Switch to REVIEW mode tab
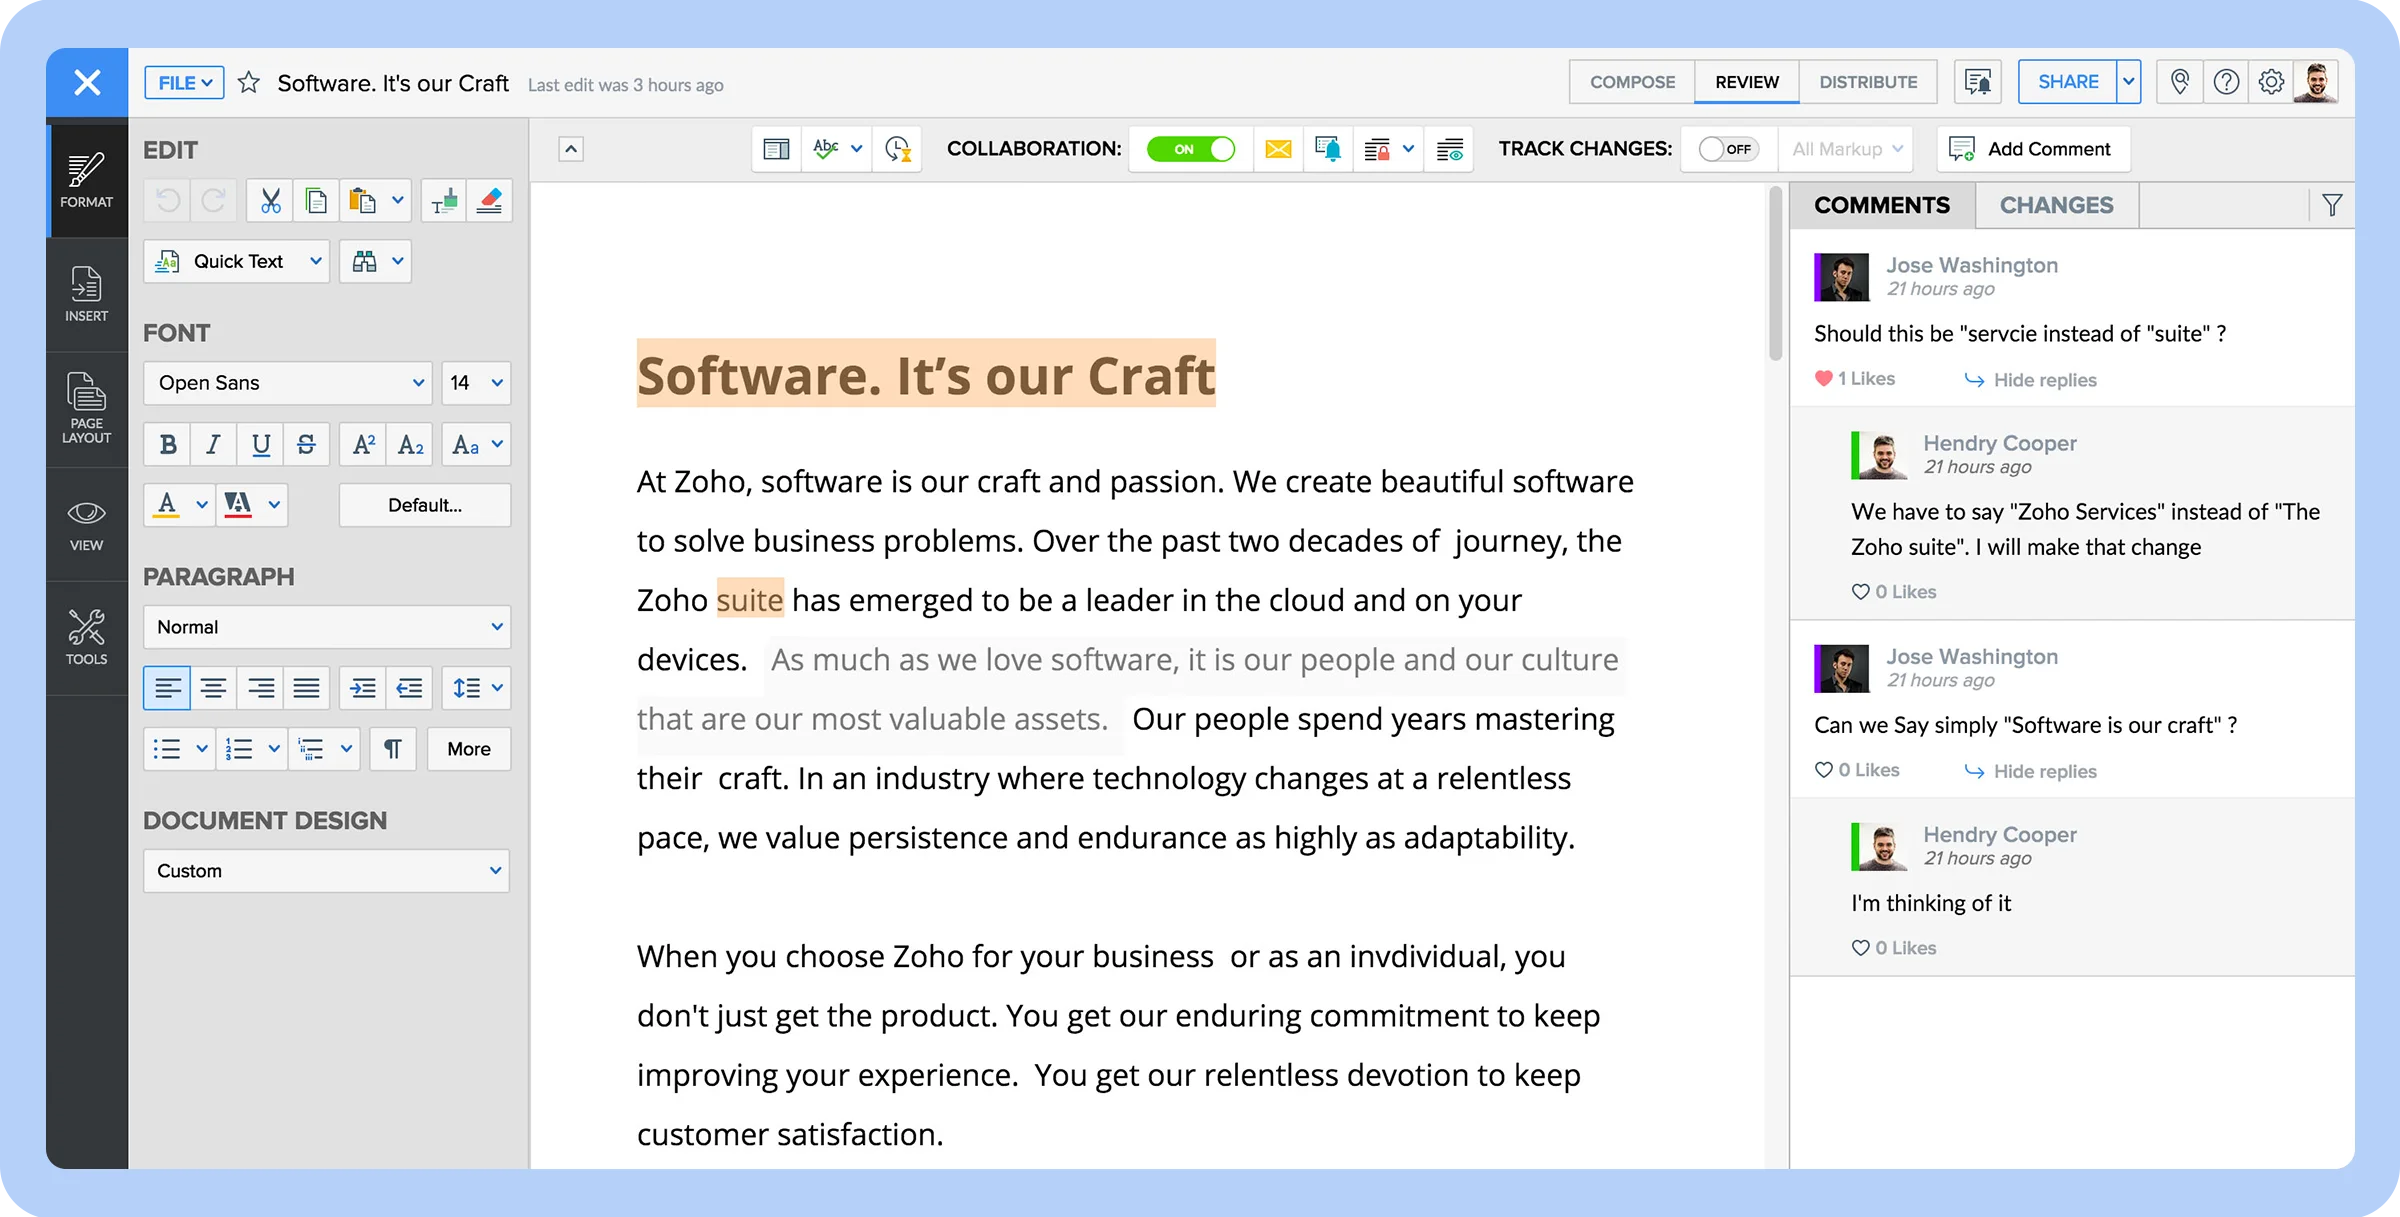Image resolution: width=2400 pixels, height=1217 pixels. (1747, 82)
